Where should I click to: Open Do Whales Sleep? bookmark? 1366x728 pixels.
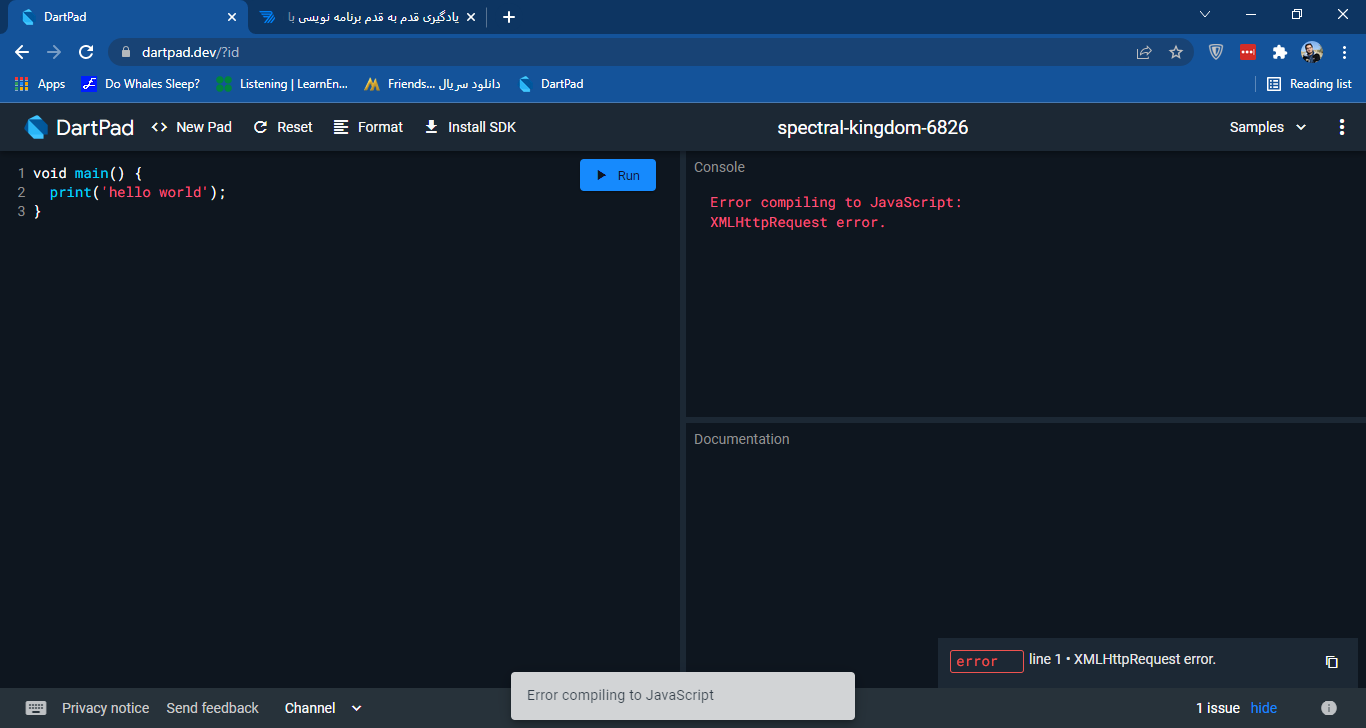coord(141,84)
